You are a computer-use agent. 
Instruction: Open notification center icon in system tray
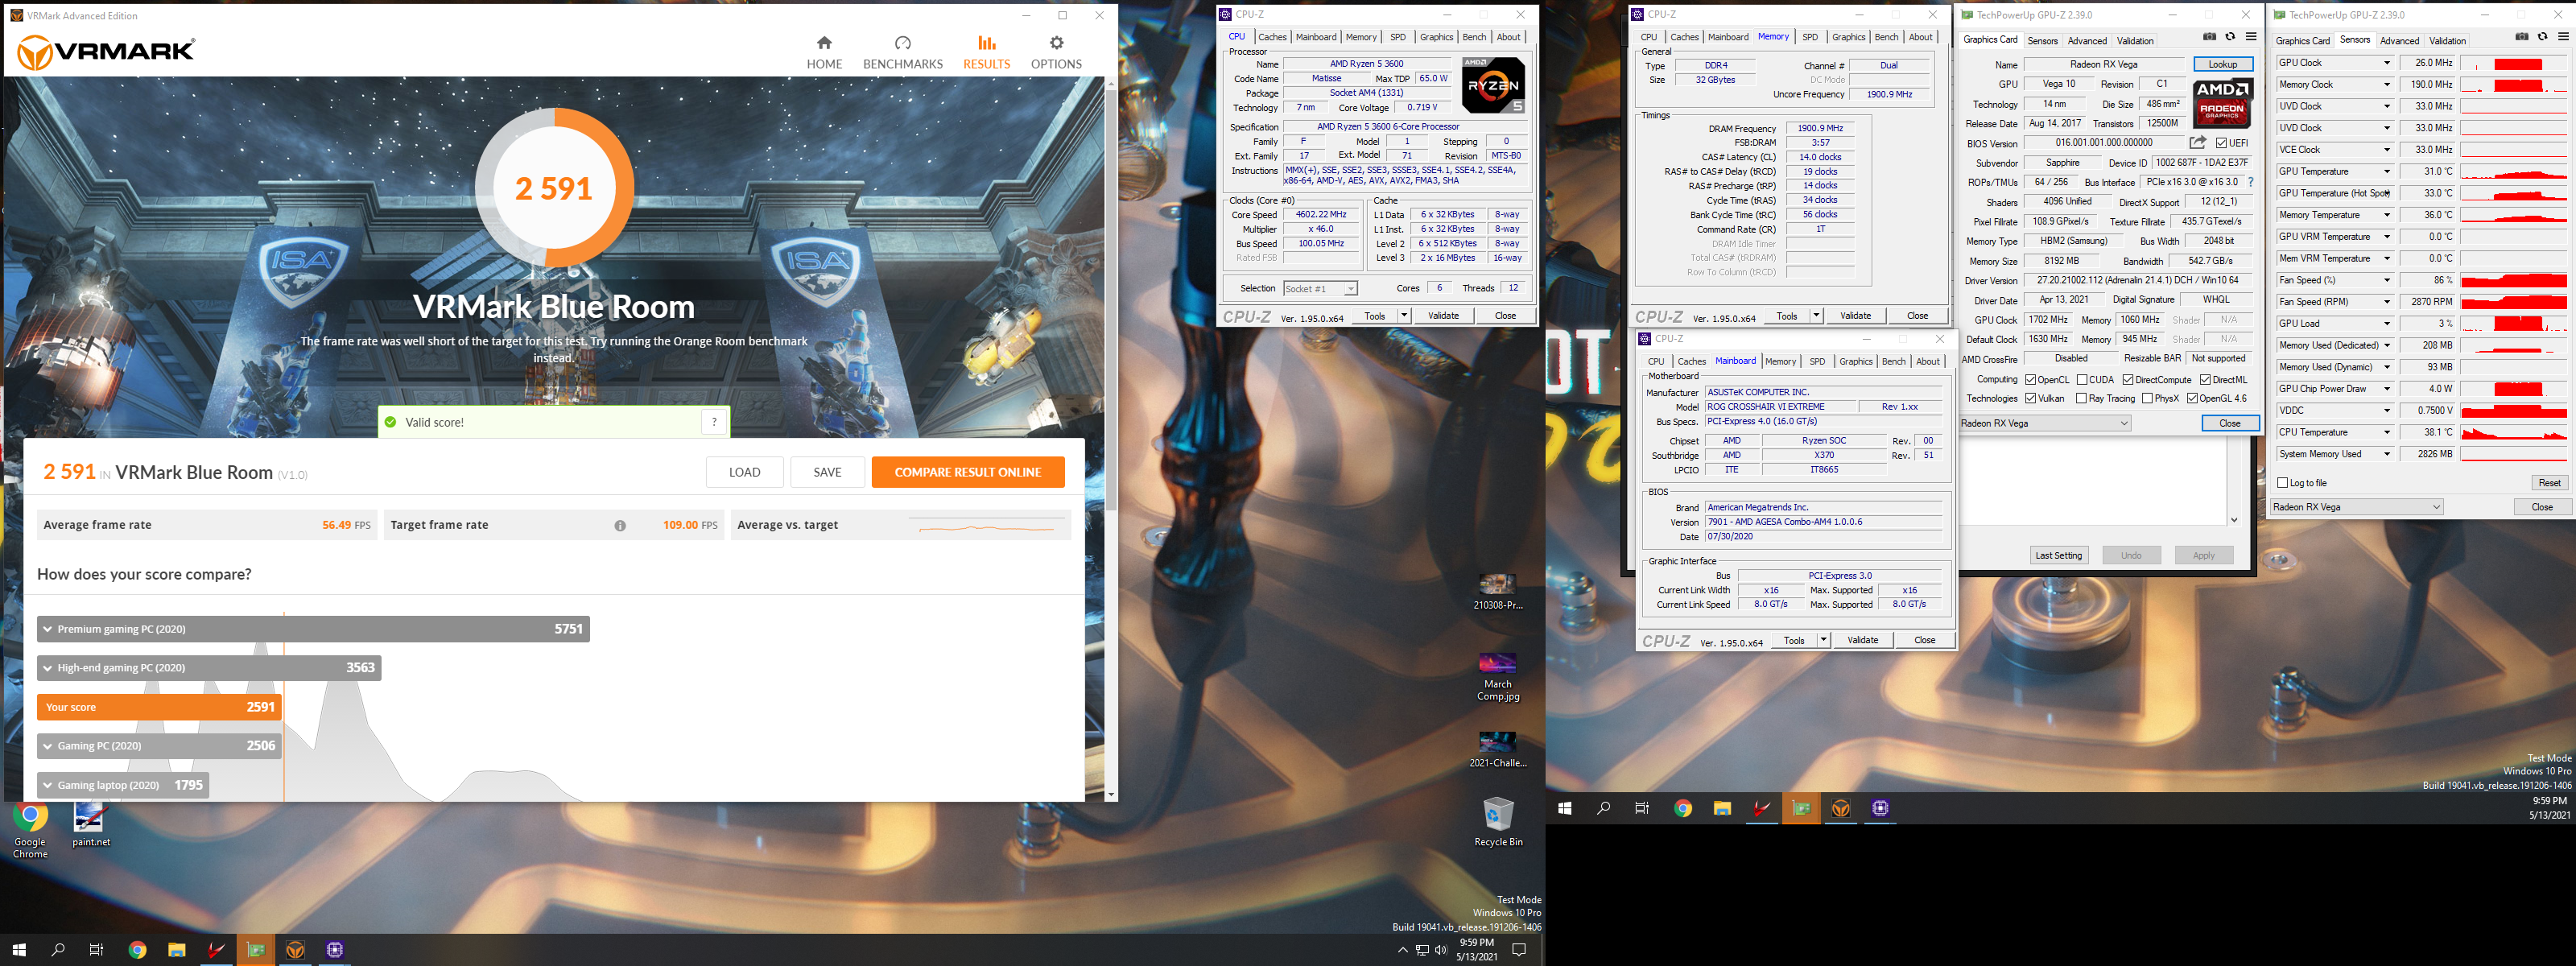[x=1519, y=950]
